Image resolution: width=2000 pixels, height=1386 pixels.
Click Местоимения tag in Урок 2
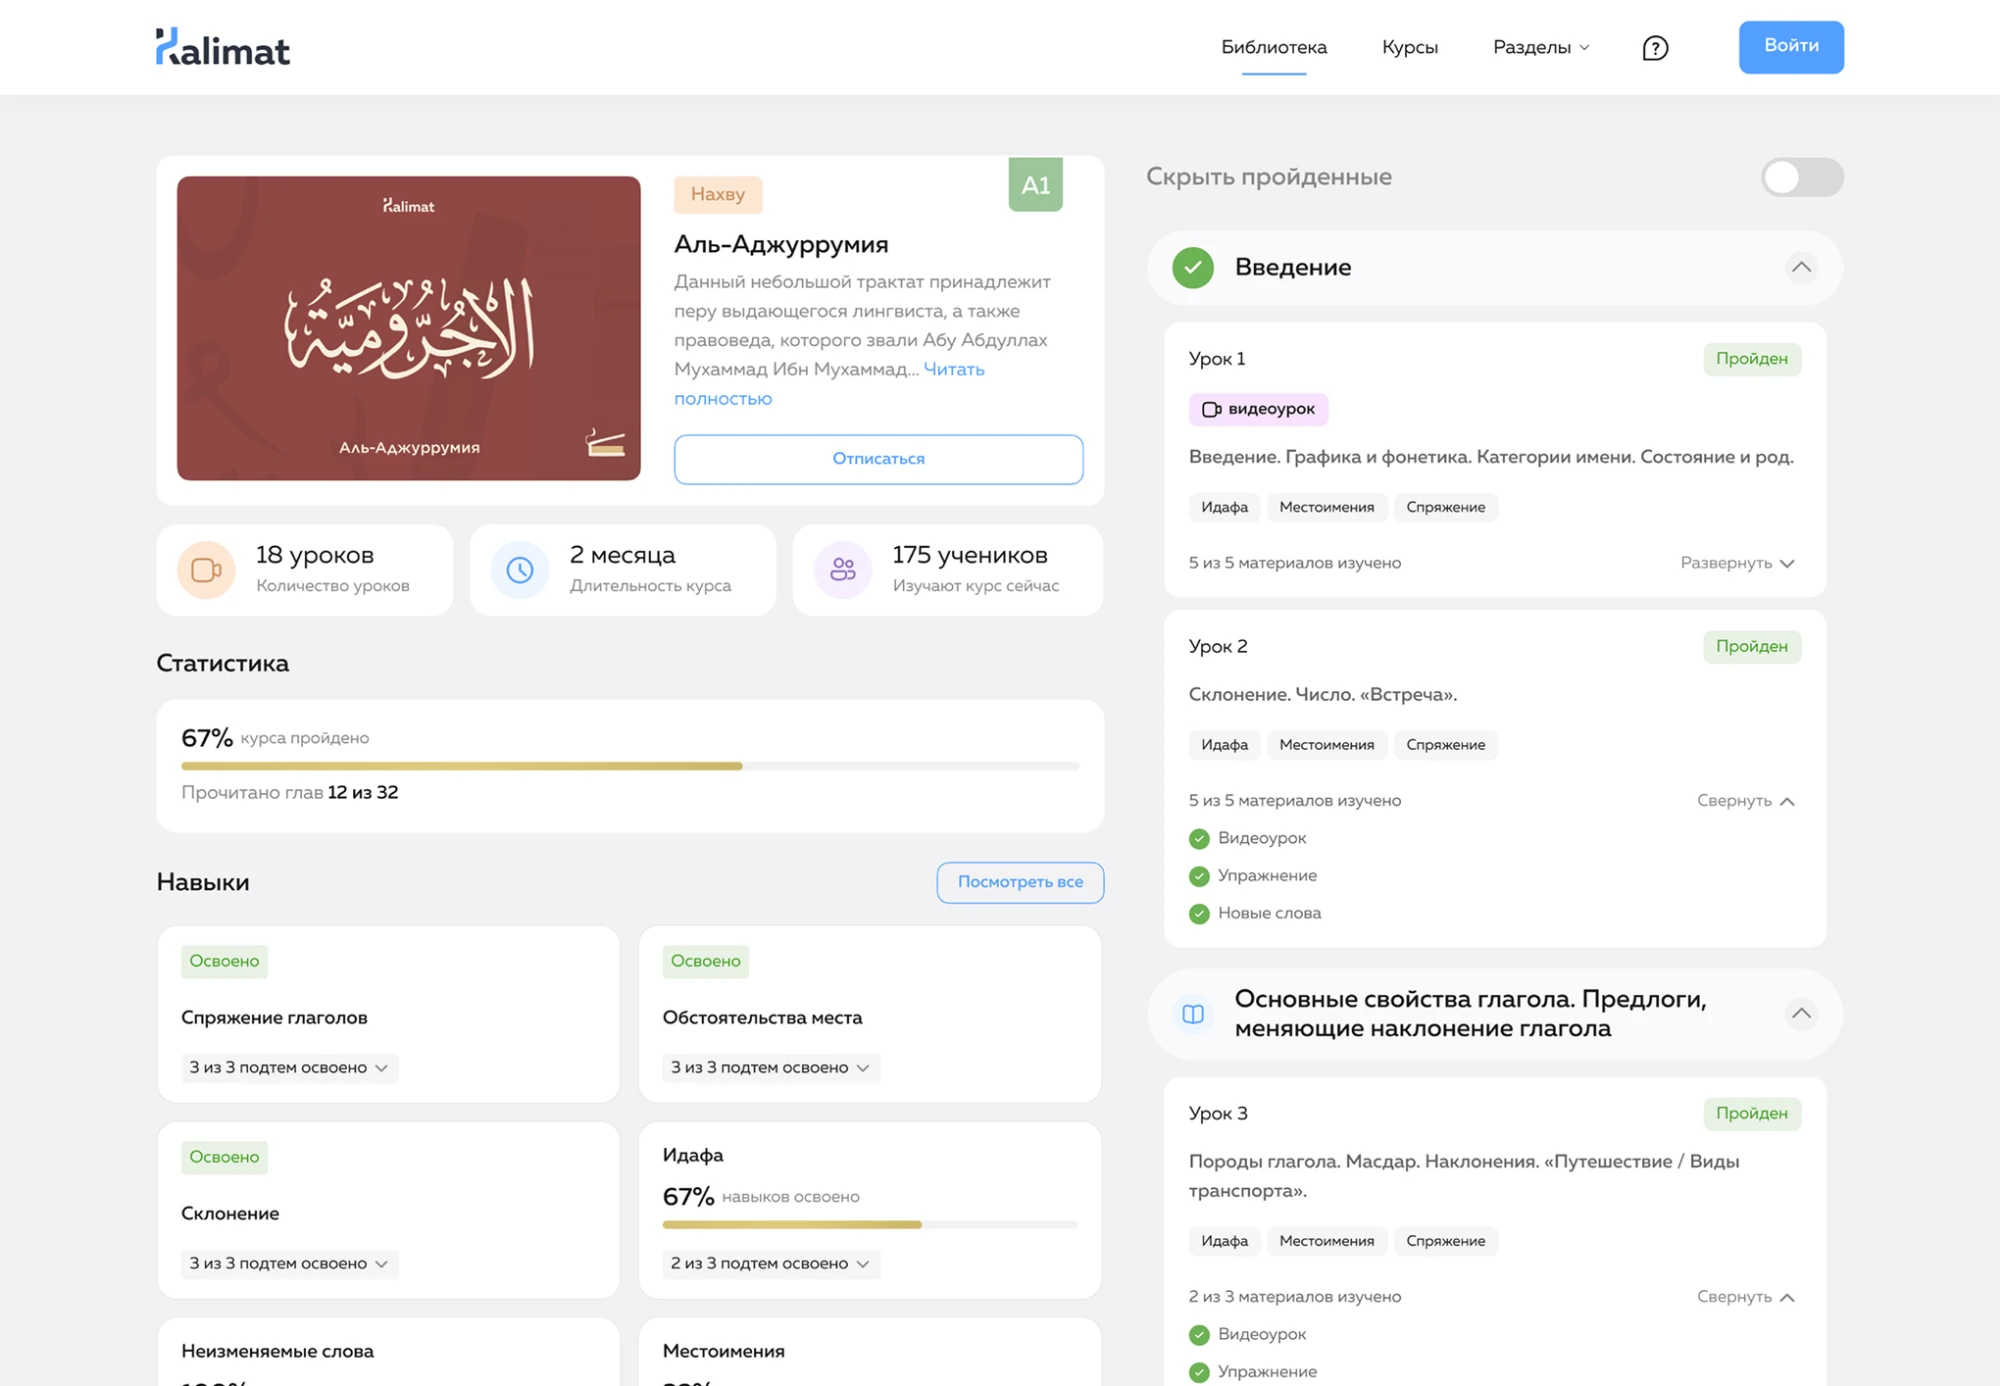[1326, 745]
